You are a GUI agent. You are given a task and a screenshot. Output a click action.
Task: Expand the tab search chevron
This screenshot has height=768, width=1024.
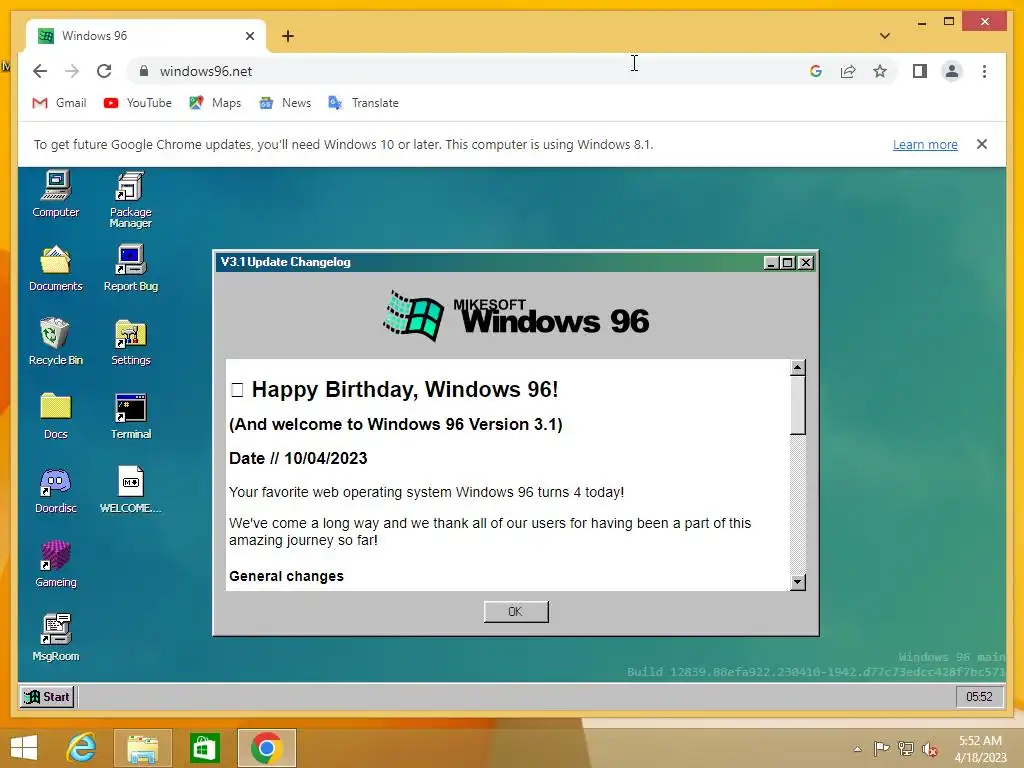(x=885, y=36)
